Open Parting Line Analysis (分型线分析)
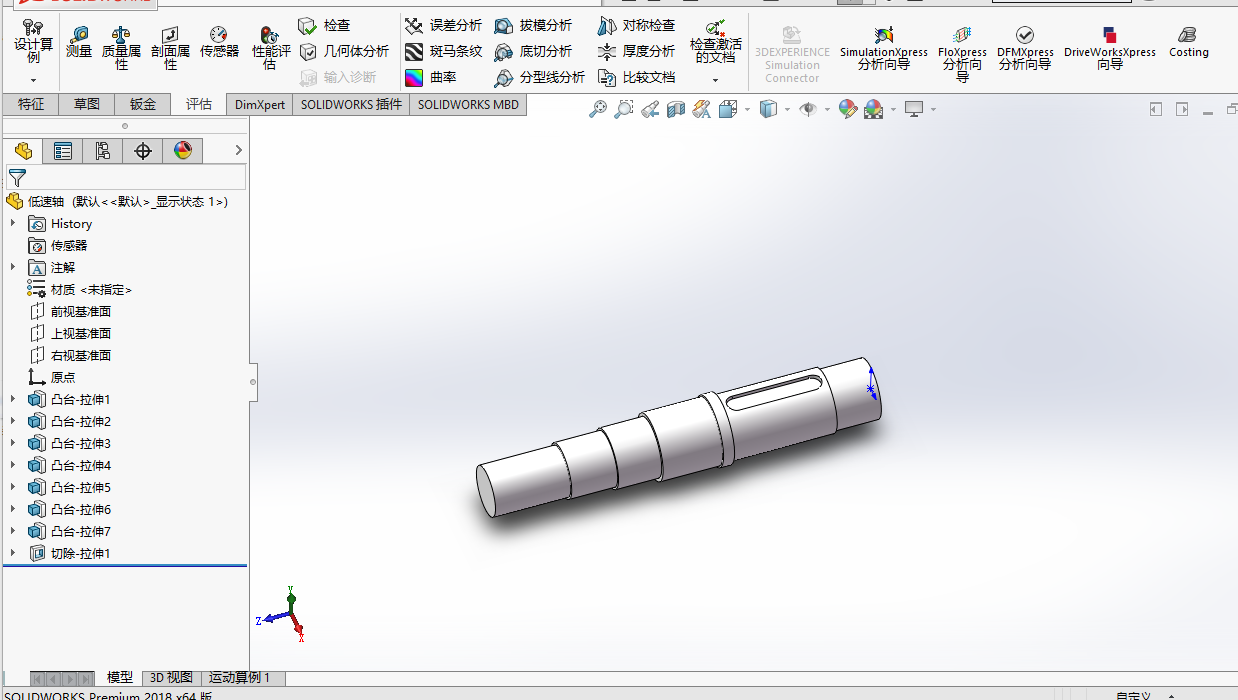This screenshot has height=700, width=1238. (x=539, y=77)
